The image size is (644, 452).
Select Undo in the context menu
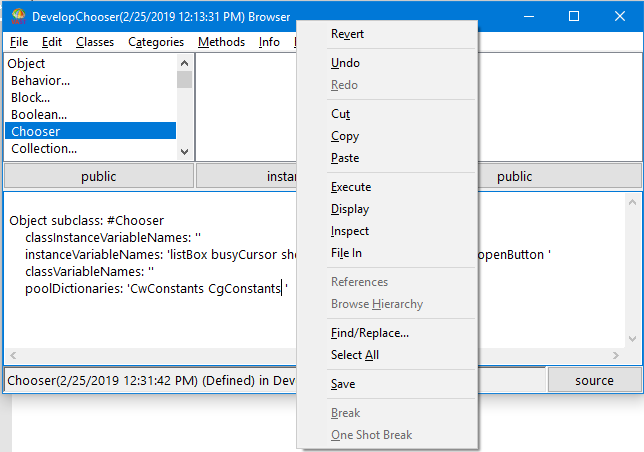point(345,63)
